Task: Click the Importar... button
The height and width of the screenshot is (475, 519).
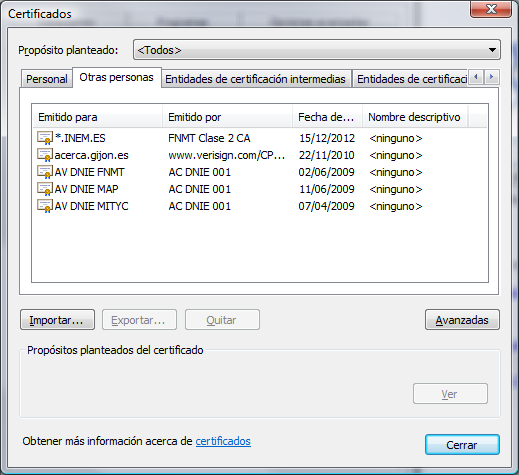Action: [57, 320]
